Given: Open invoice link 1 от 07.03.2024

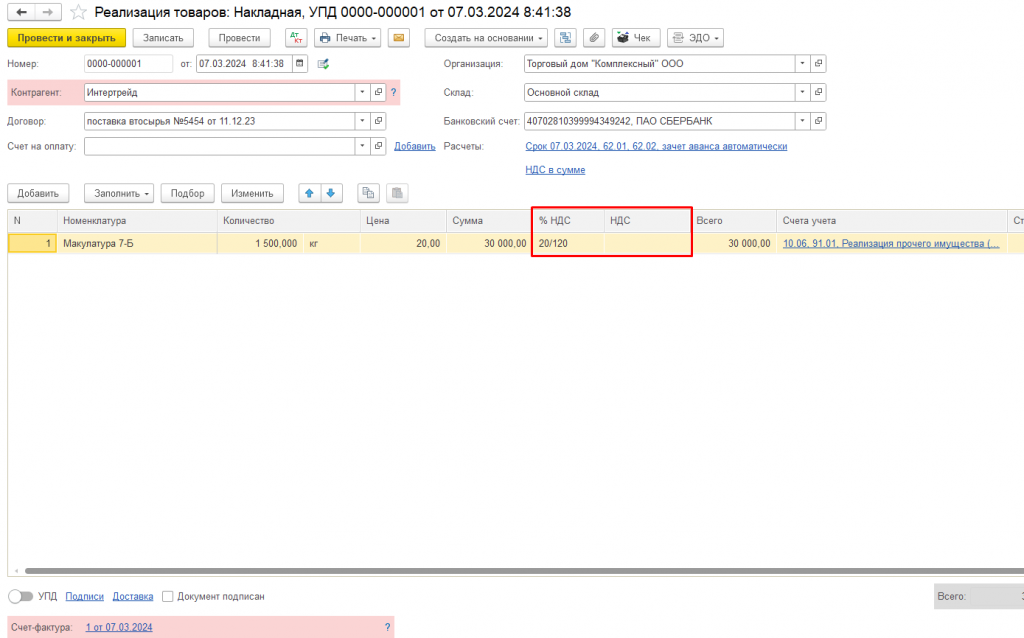Looking at the screenshot, I should (119, 627).
